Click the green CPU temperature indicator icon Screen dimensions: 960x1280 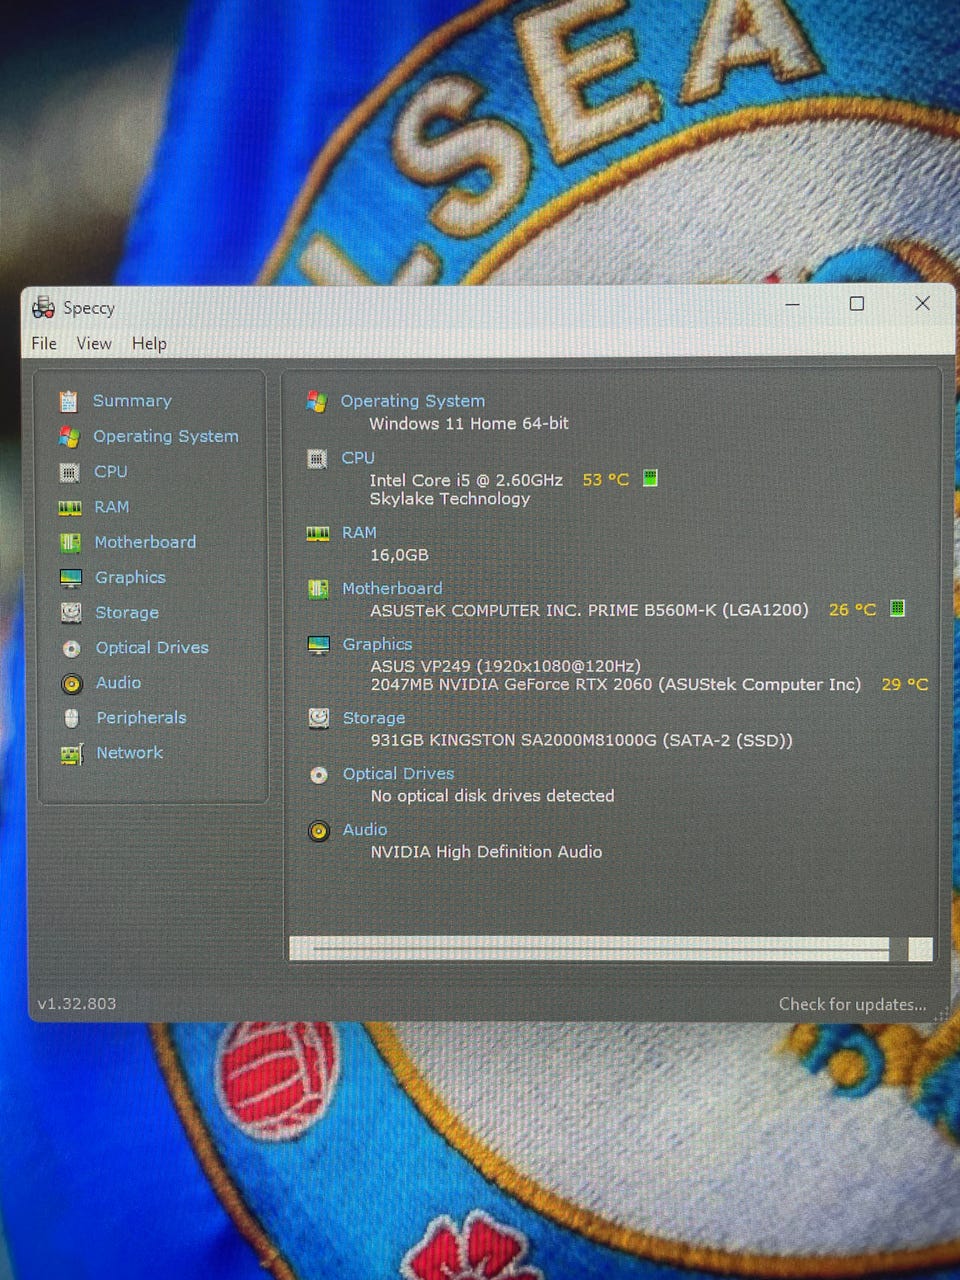click(650, 478)
